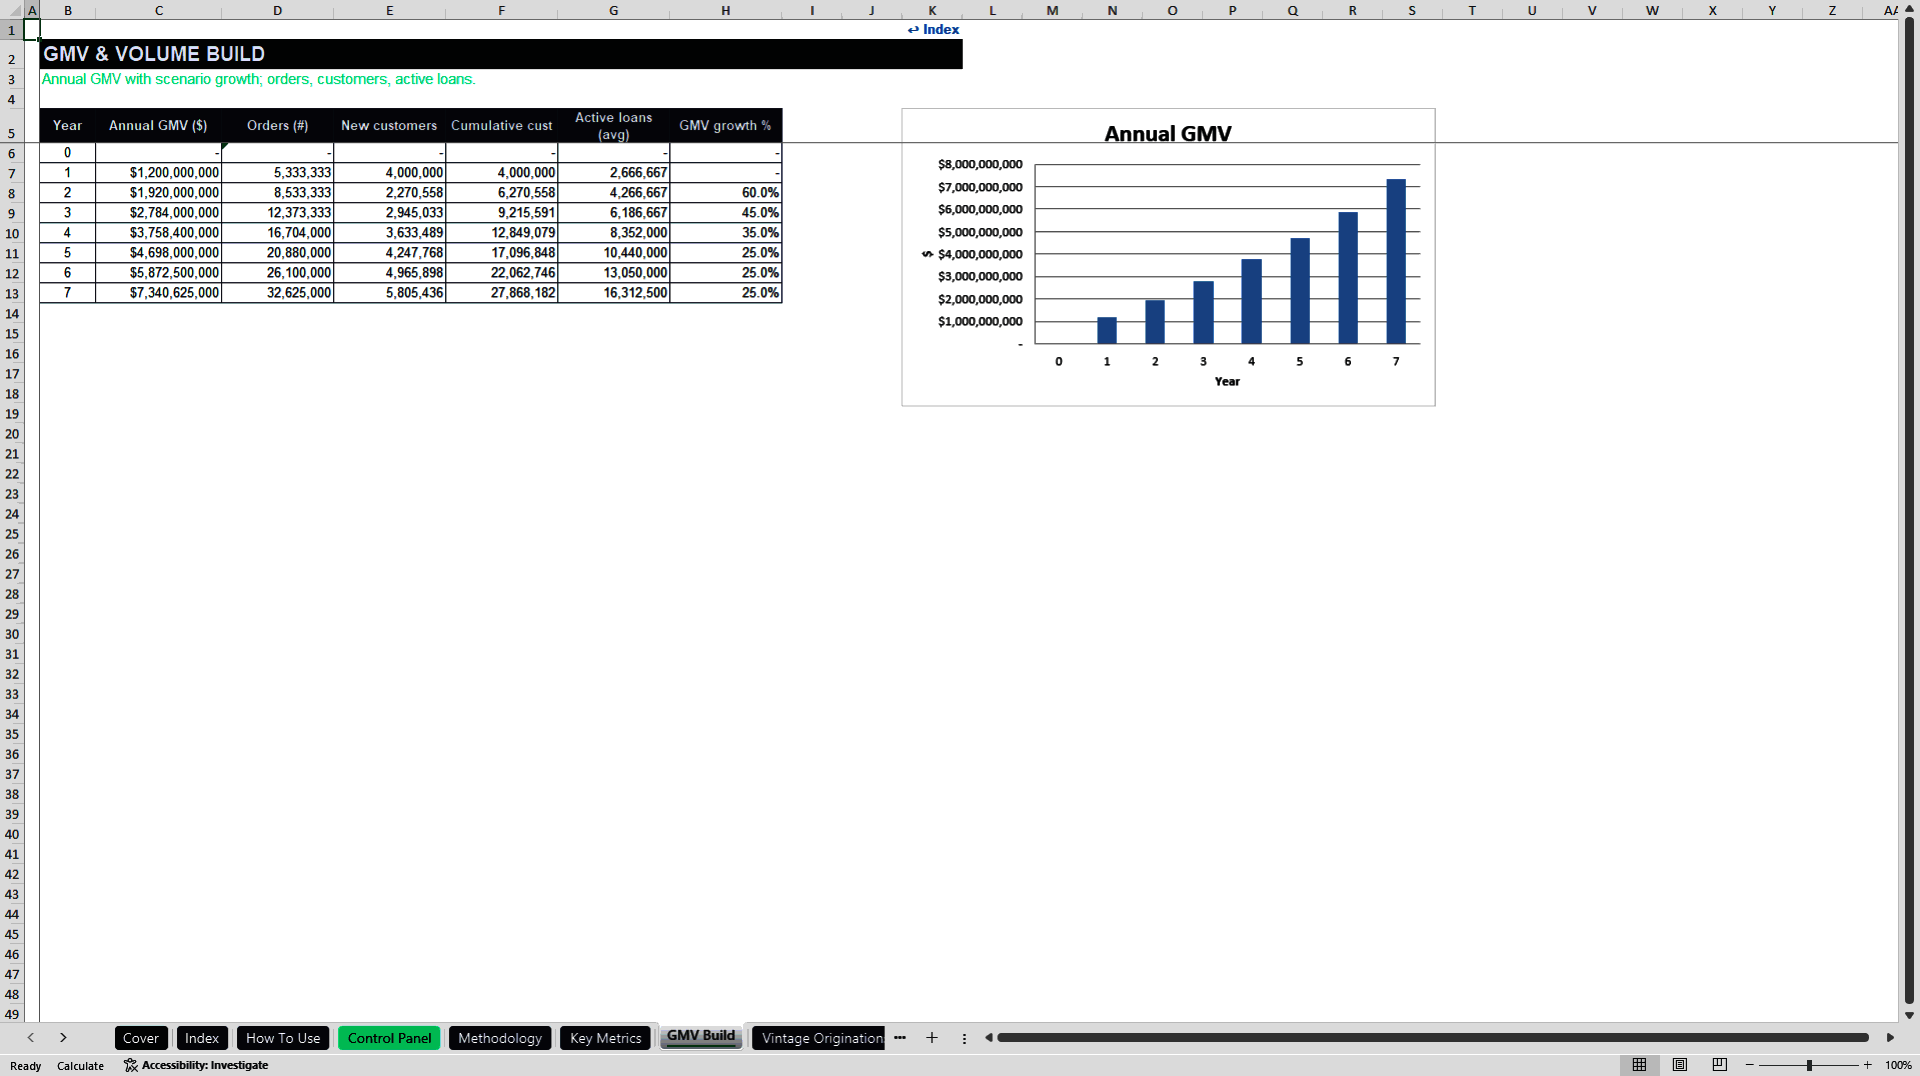Select new customers cell 2,270,558
This screenshot has height=1076, width=1920.
[x=389, y=193]
